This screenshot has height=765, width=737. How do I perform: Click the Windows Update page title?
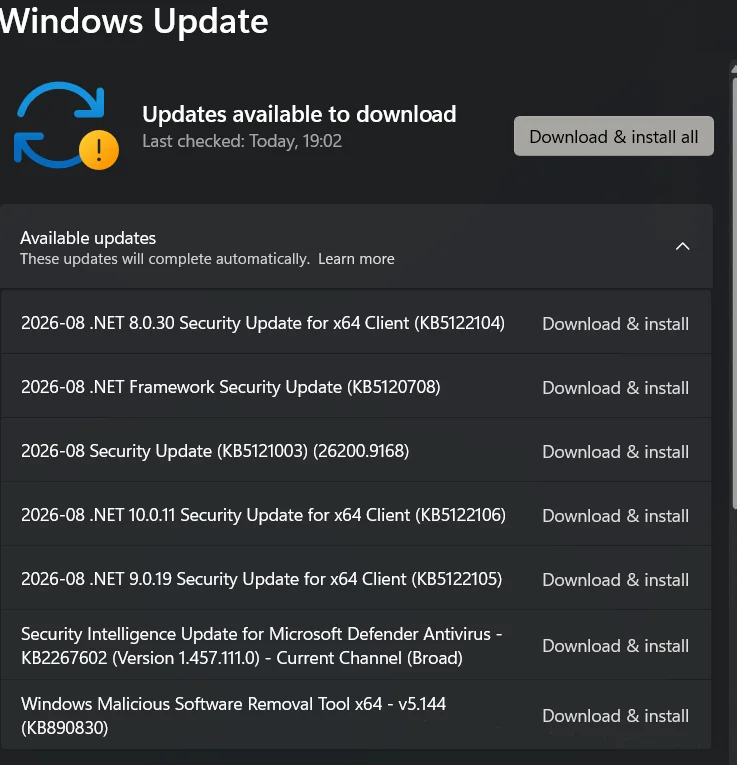tap(134, 21)
